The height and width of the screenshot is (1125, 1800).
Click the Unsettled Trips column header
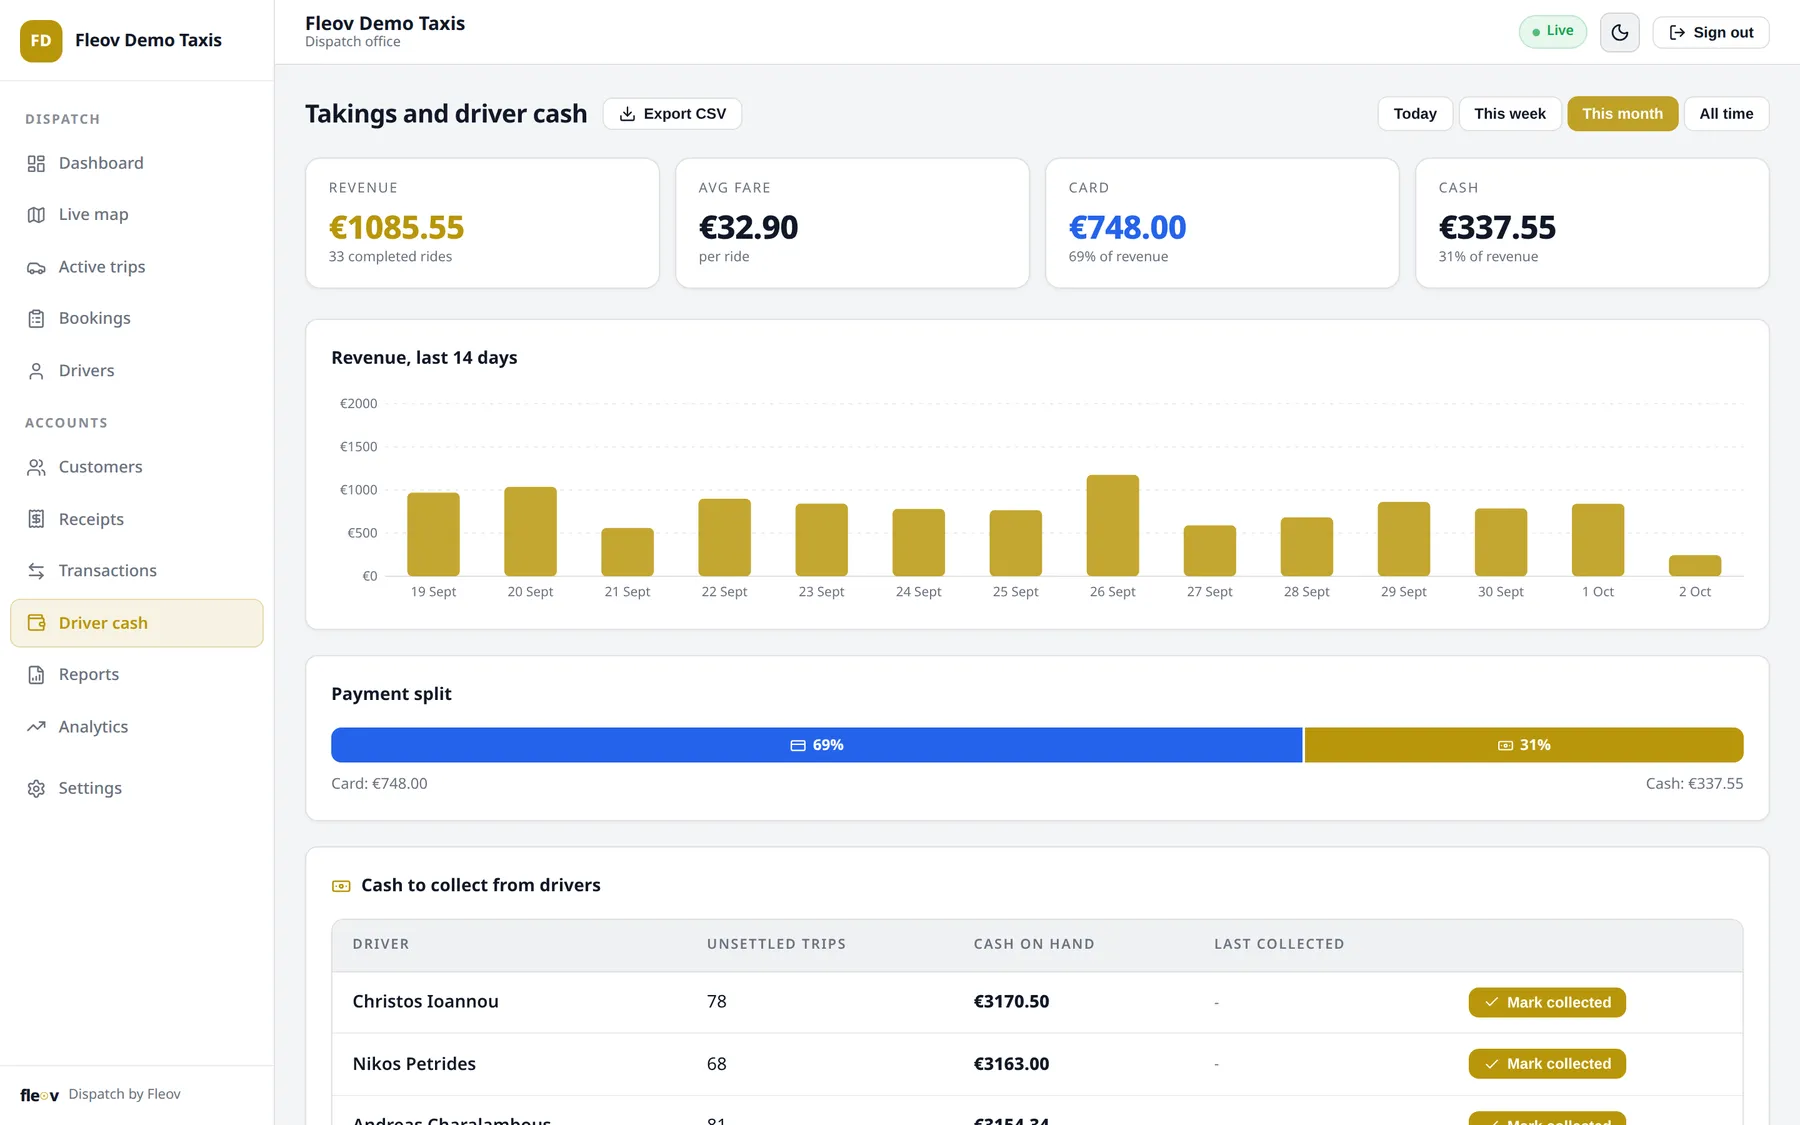coord(776,944)
